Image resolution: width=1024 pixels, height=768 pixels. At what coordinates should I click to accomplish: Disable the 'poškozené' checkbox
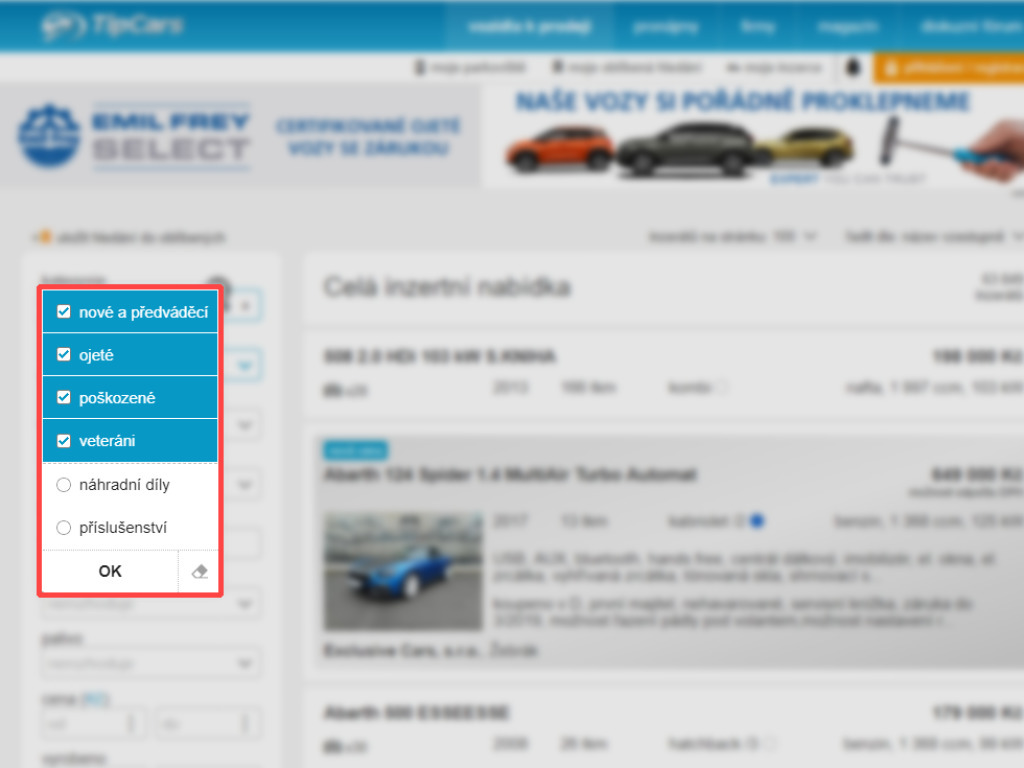pyautogui.click(x=64, y=398)
